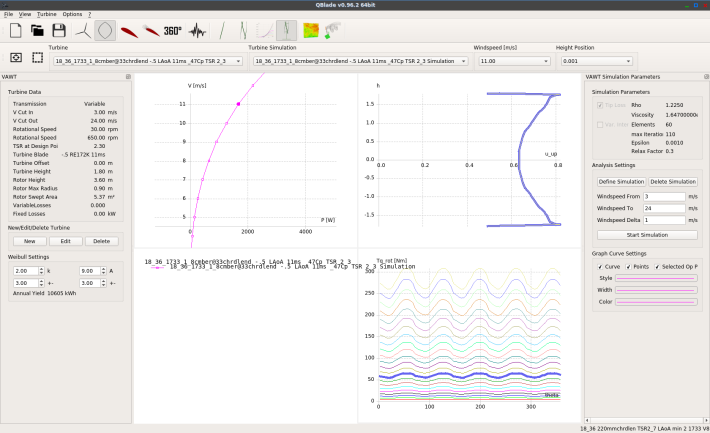
Task: Open XFoil direct analysis foil icon
Action: click(x=151, y=31)
